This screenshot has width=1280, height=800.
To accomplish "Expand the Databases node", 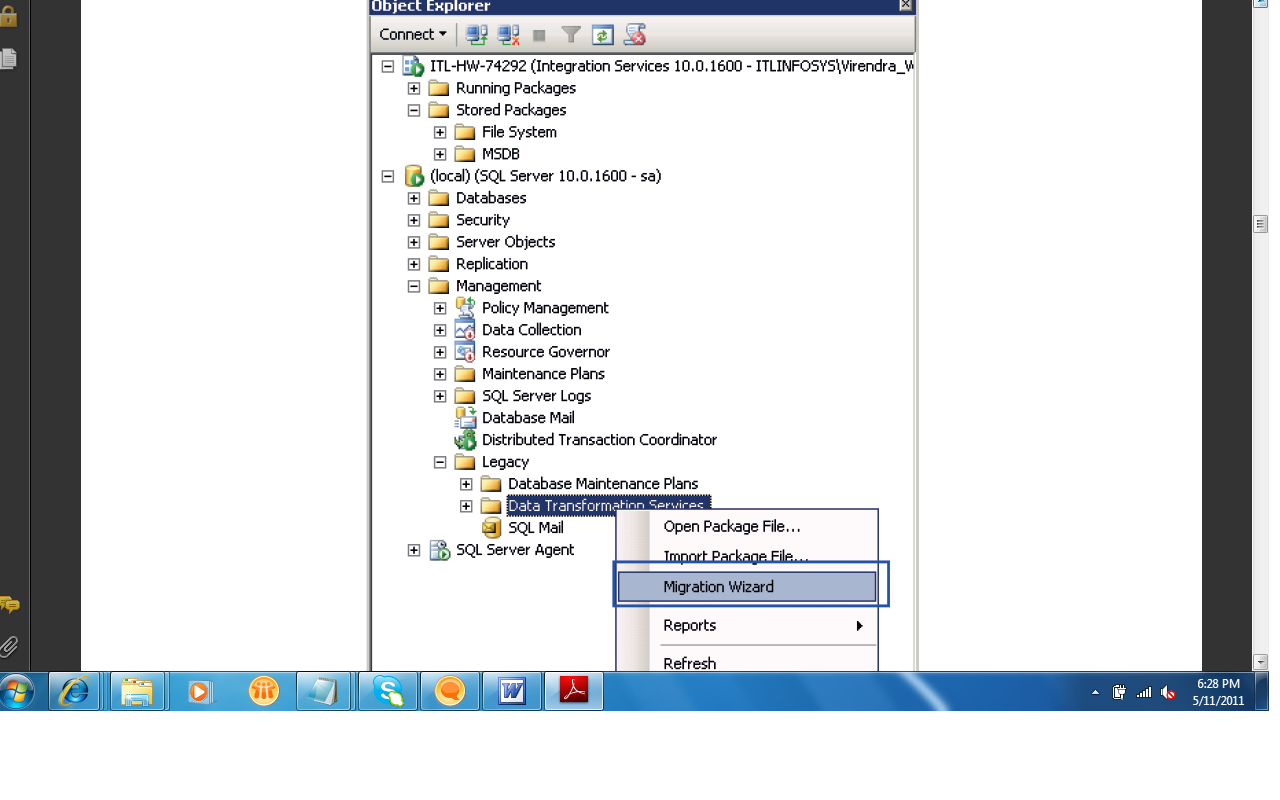I will [x=414, y=198].
